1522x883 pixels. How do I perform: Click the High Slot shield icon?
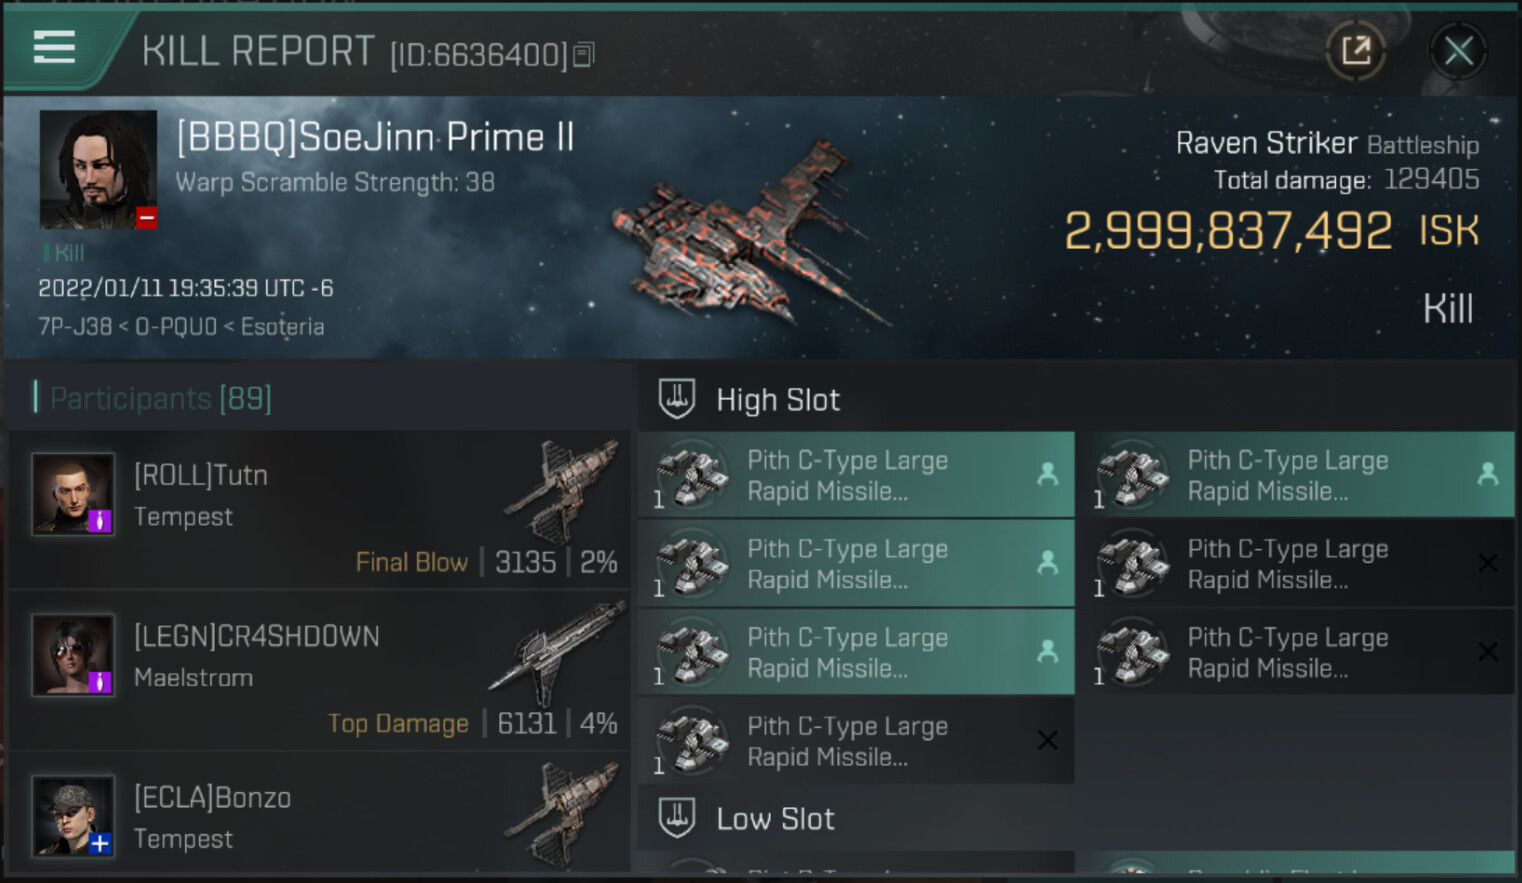(677, 399)
